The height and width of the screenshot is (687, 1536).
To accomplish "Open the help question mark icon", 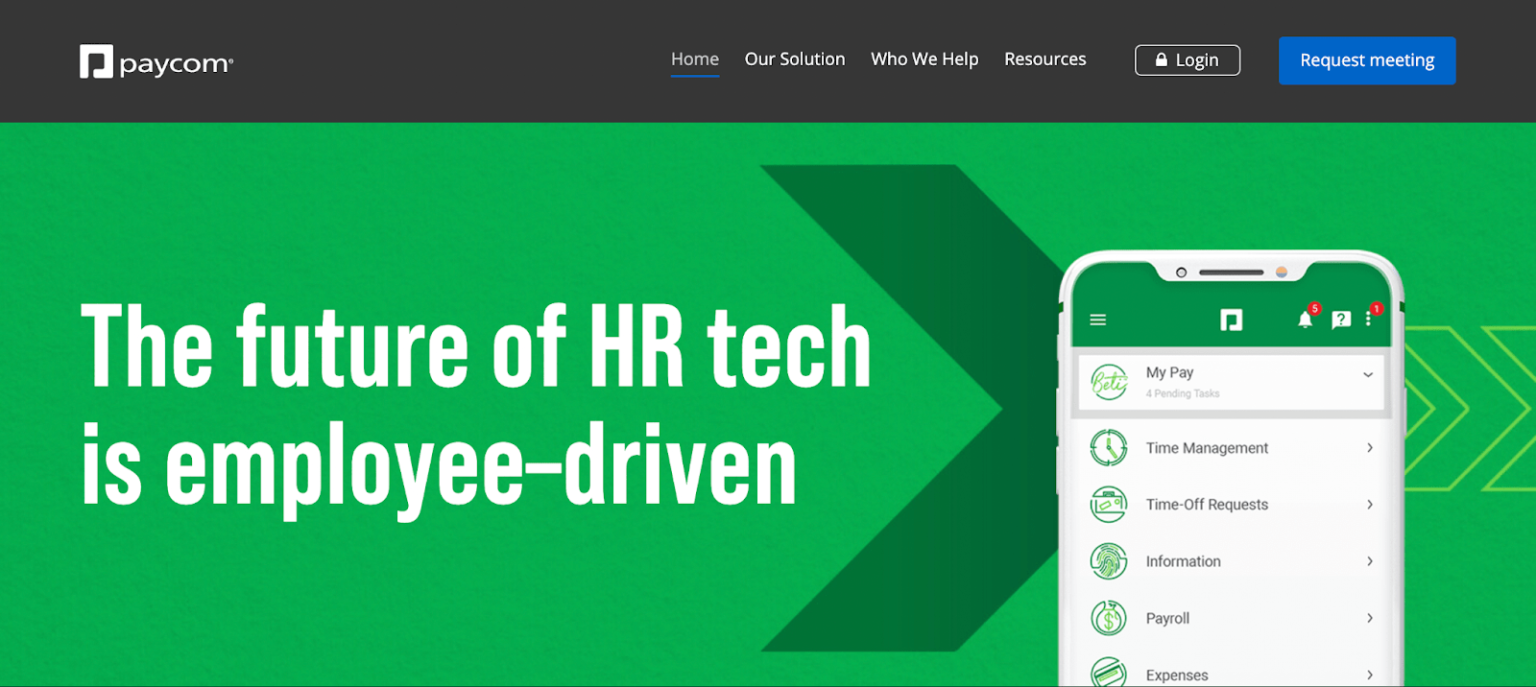I will click(1341, 320).
